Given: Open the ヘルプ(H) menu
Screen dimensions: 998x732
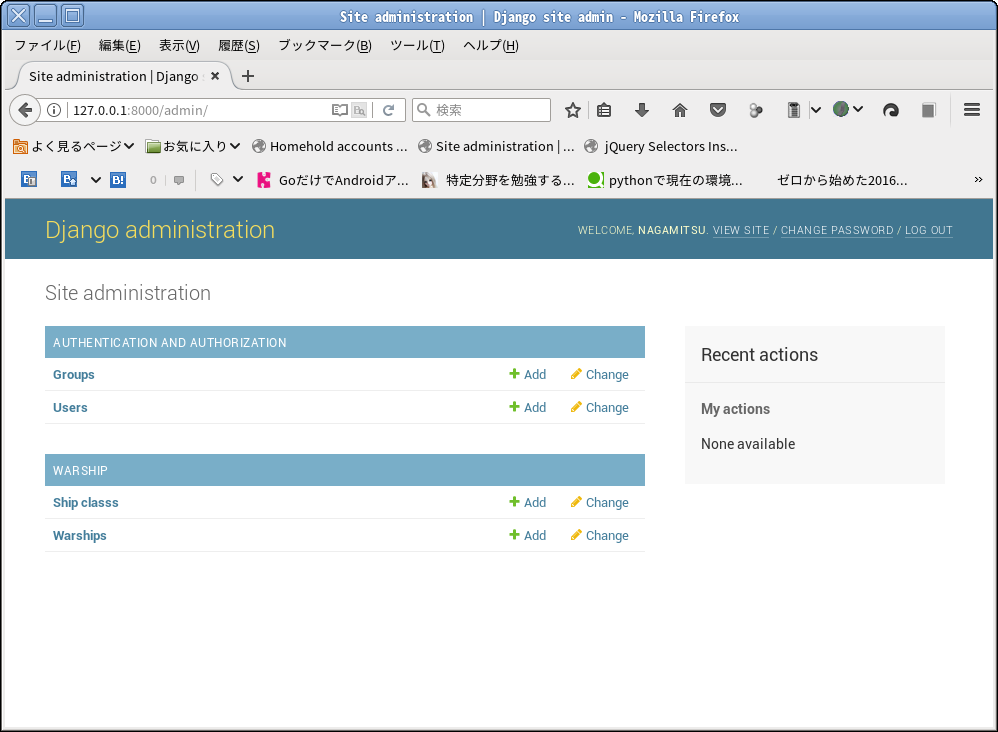Looking at the screenshot, I should pyautogui.click(x=491, y=45).
